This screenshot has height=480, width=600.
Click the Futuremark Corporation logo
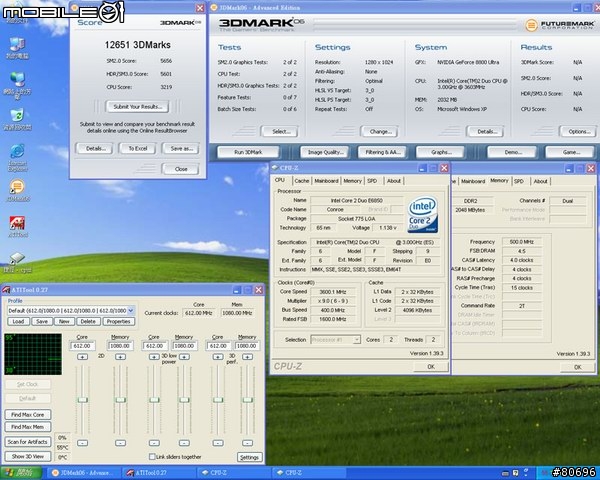559,25
